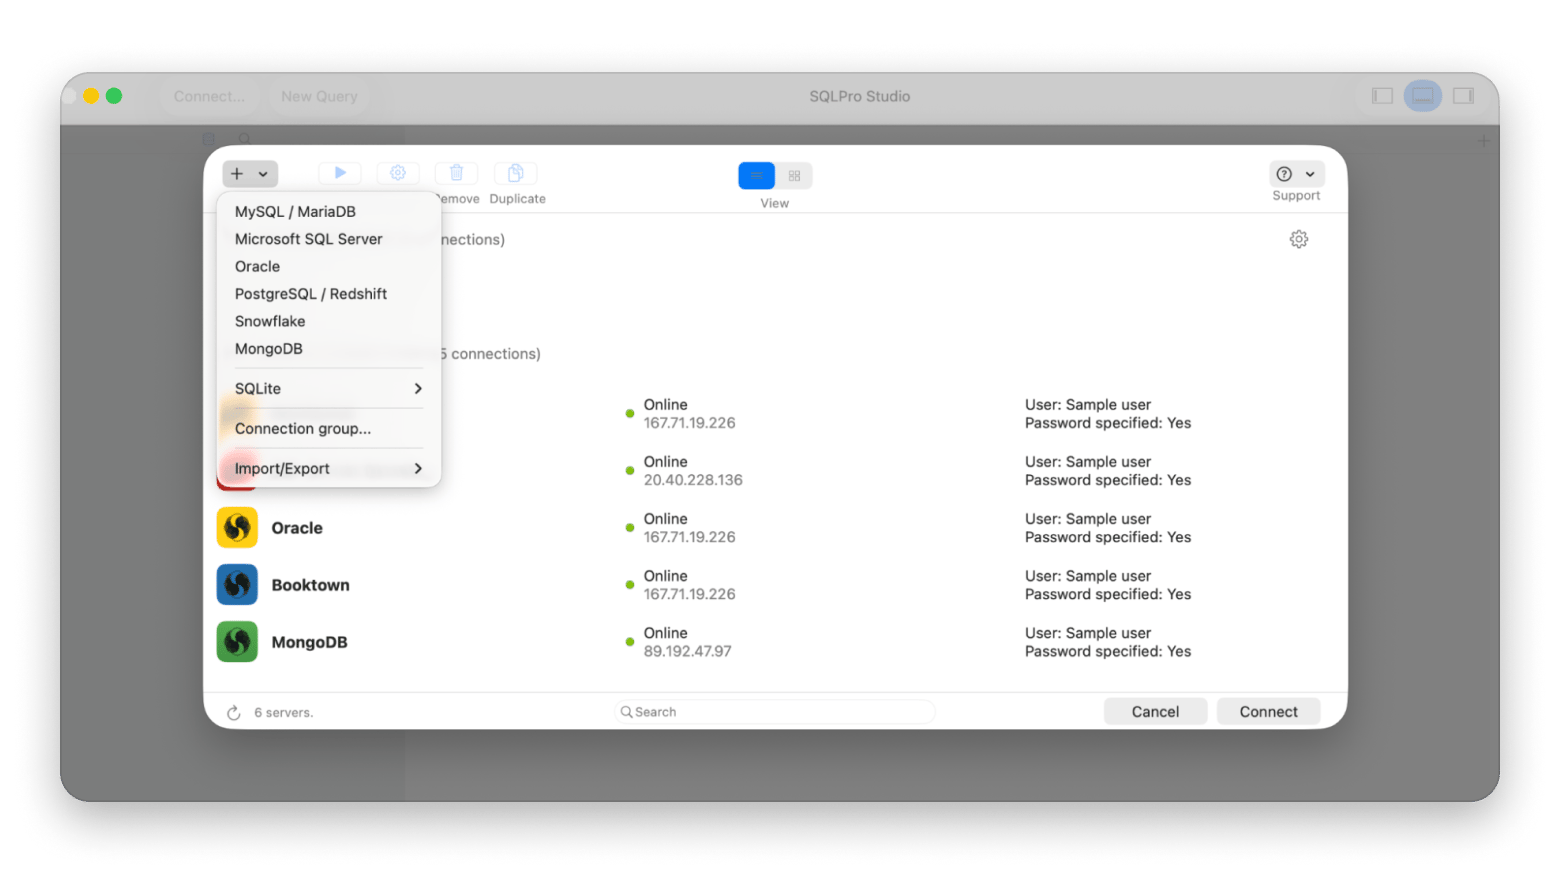The image size is (1560, 882).
Task: Select the Oracle connection icon
Action: pyautogui.click(x=237, y=528)
